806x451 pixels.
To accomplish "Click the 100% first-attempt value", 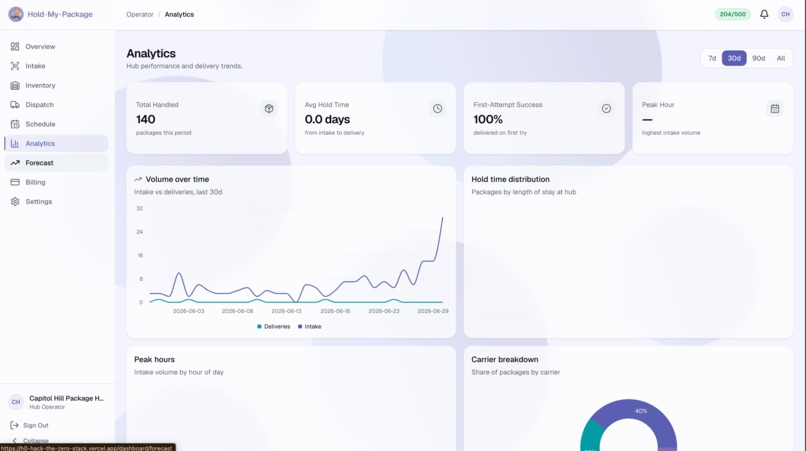I will pos(488,119).
